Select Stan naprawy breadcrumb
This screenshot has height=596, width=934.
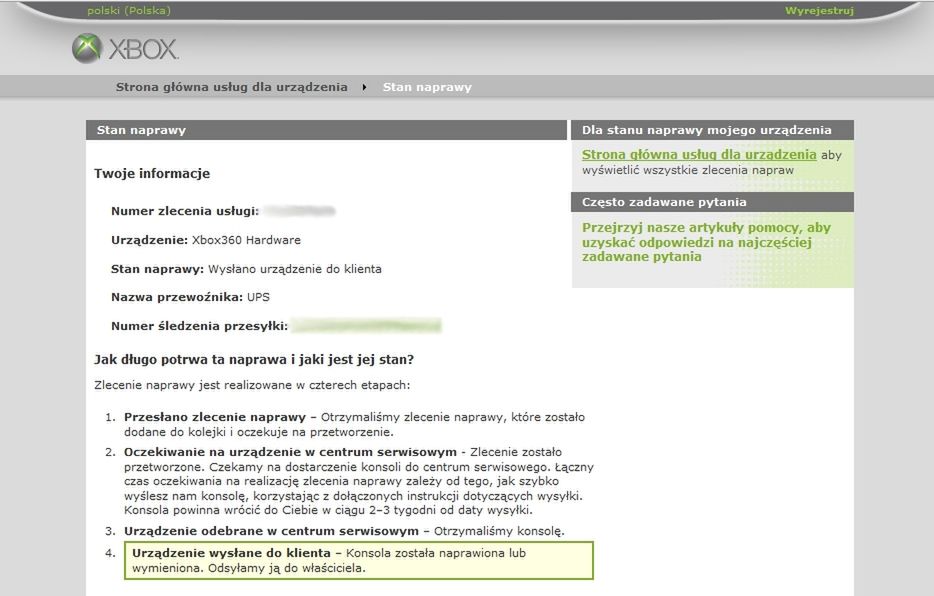coord(427,87)
